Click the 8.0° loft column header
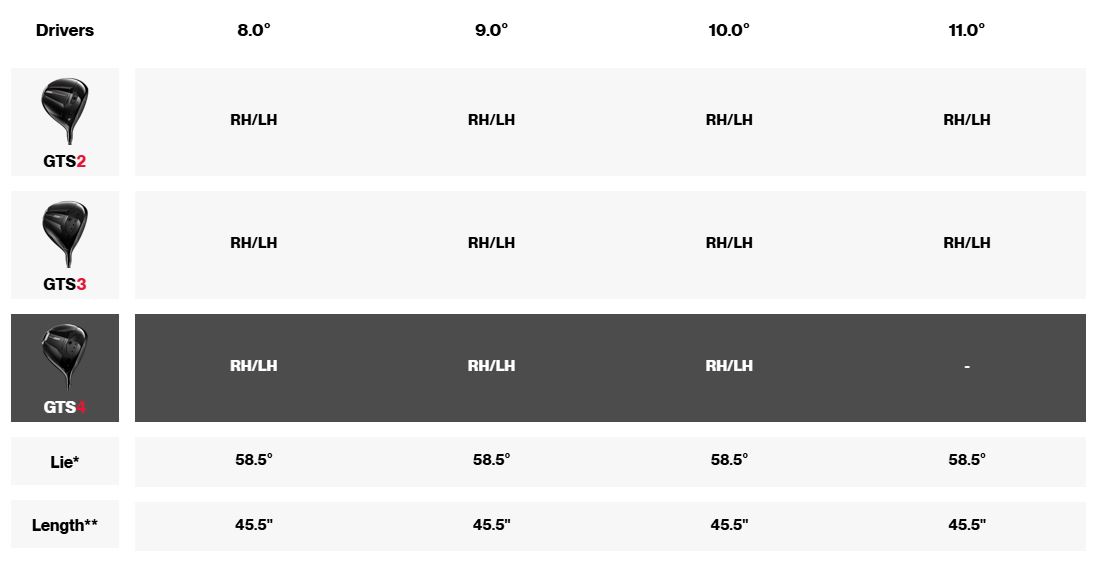1100x566 pixels. point(254,30)
